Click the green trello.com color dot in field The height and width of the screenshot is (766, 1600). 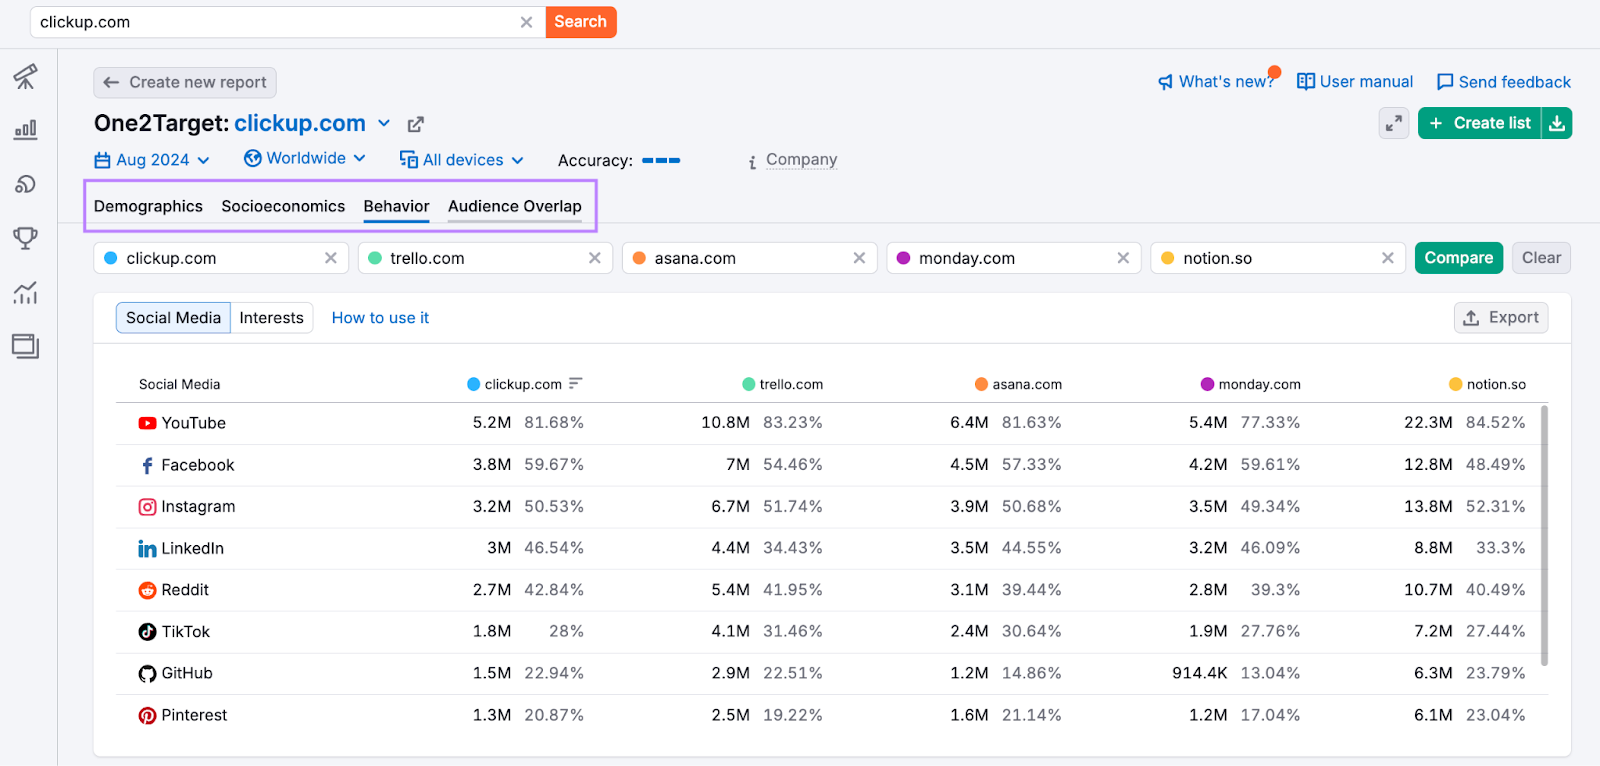pyautogui.click(x=375, y=258)
